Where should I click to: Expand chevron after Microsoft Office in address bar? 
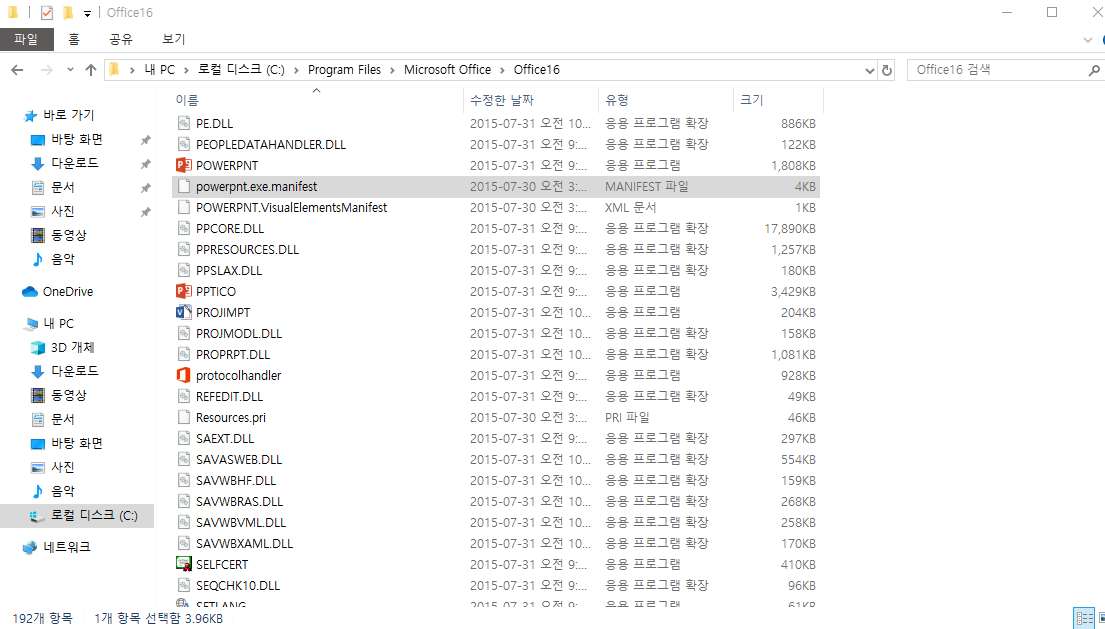(x=502, y=70)
